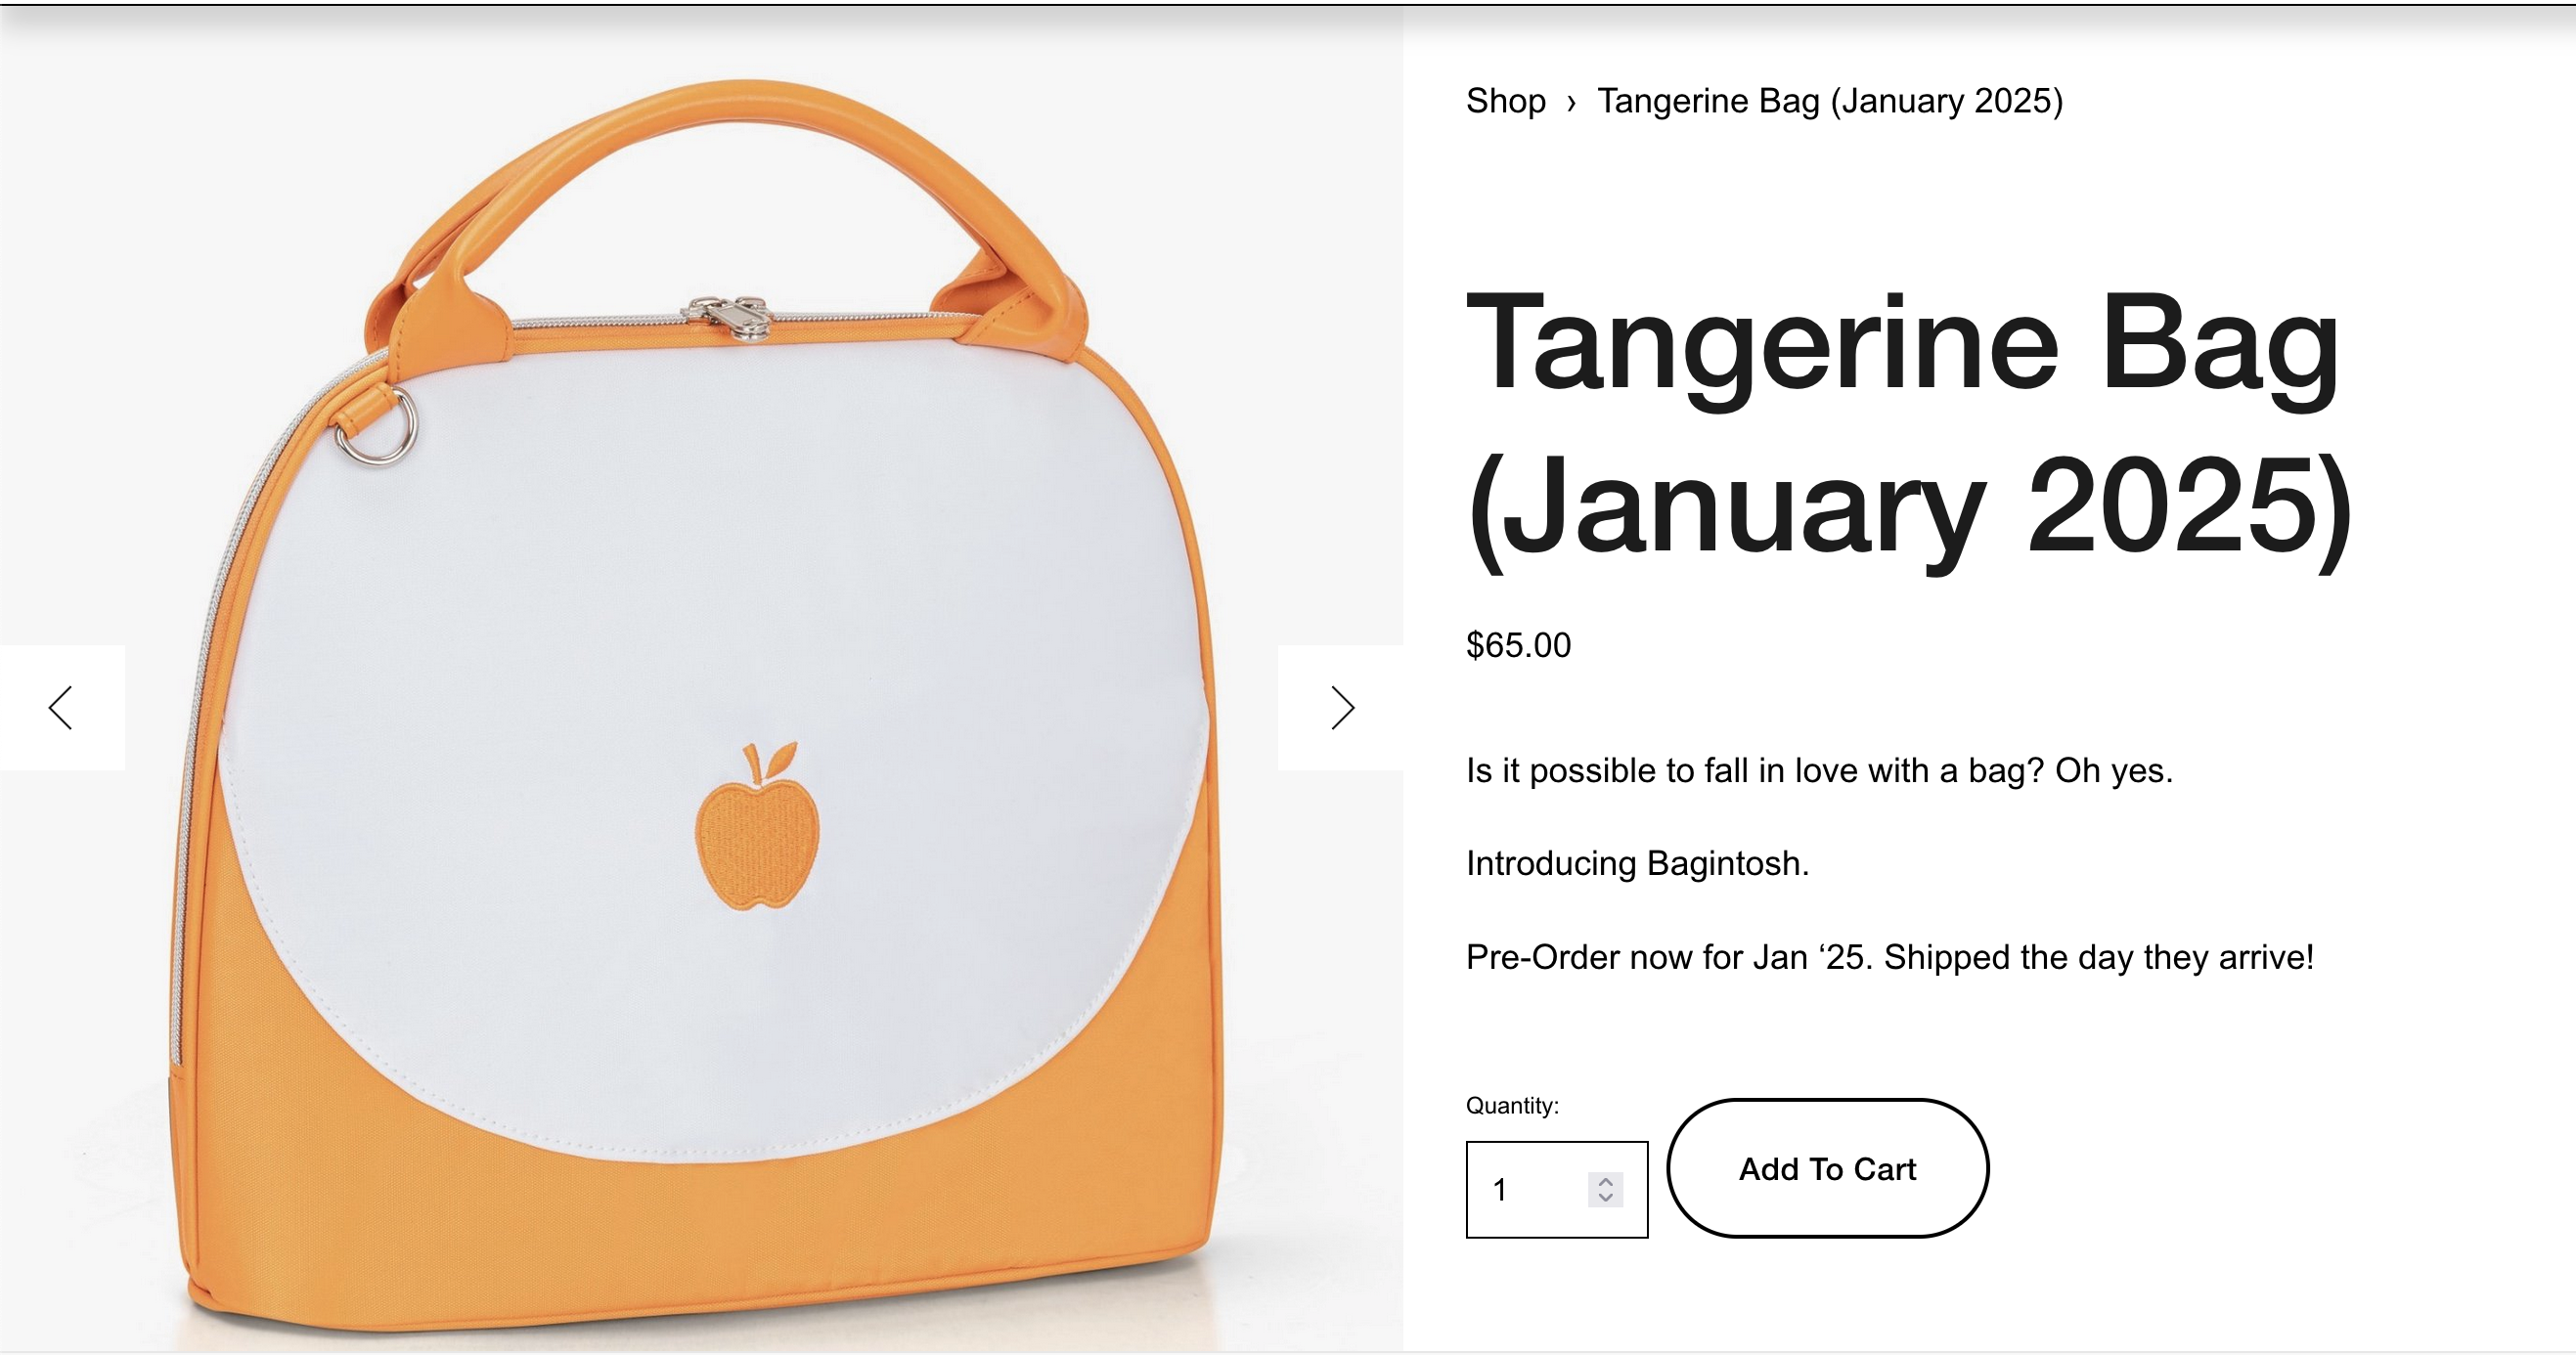Show the previous product image
Screen dimensions: 2576x1355
tap(62, 707)
